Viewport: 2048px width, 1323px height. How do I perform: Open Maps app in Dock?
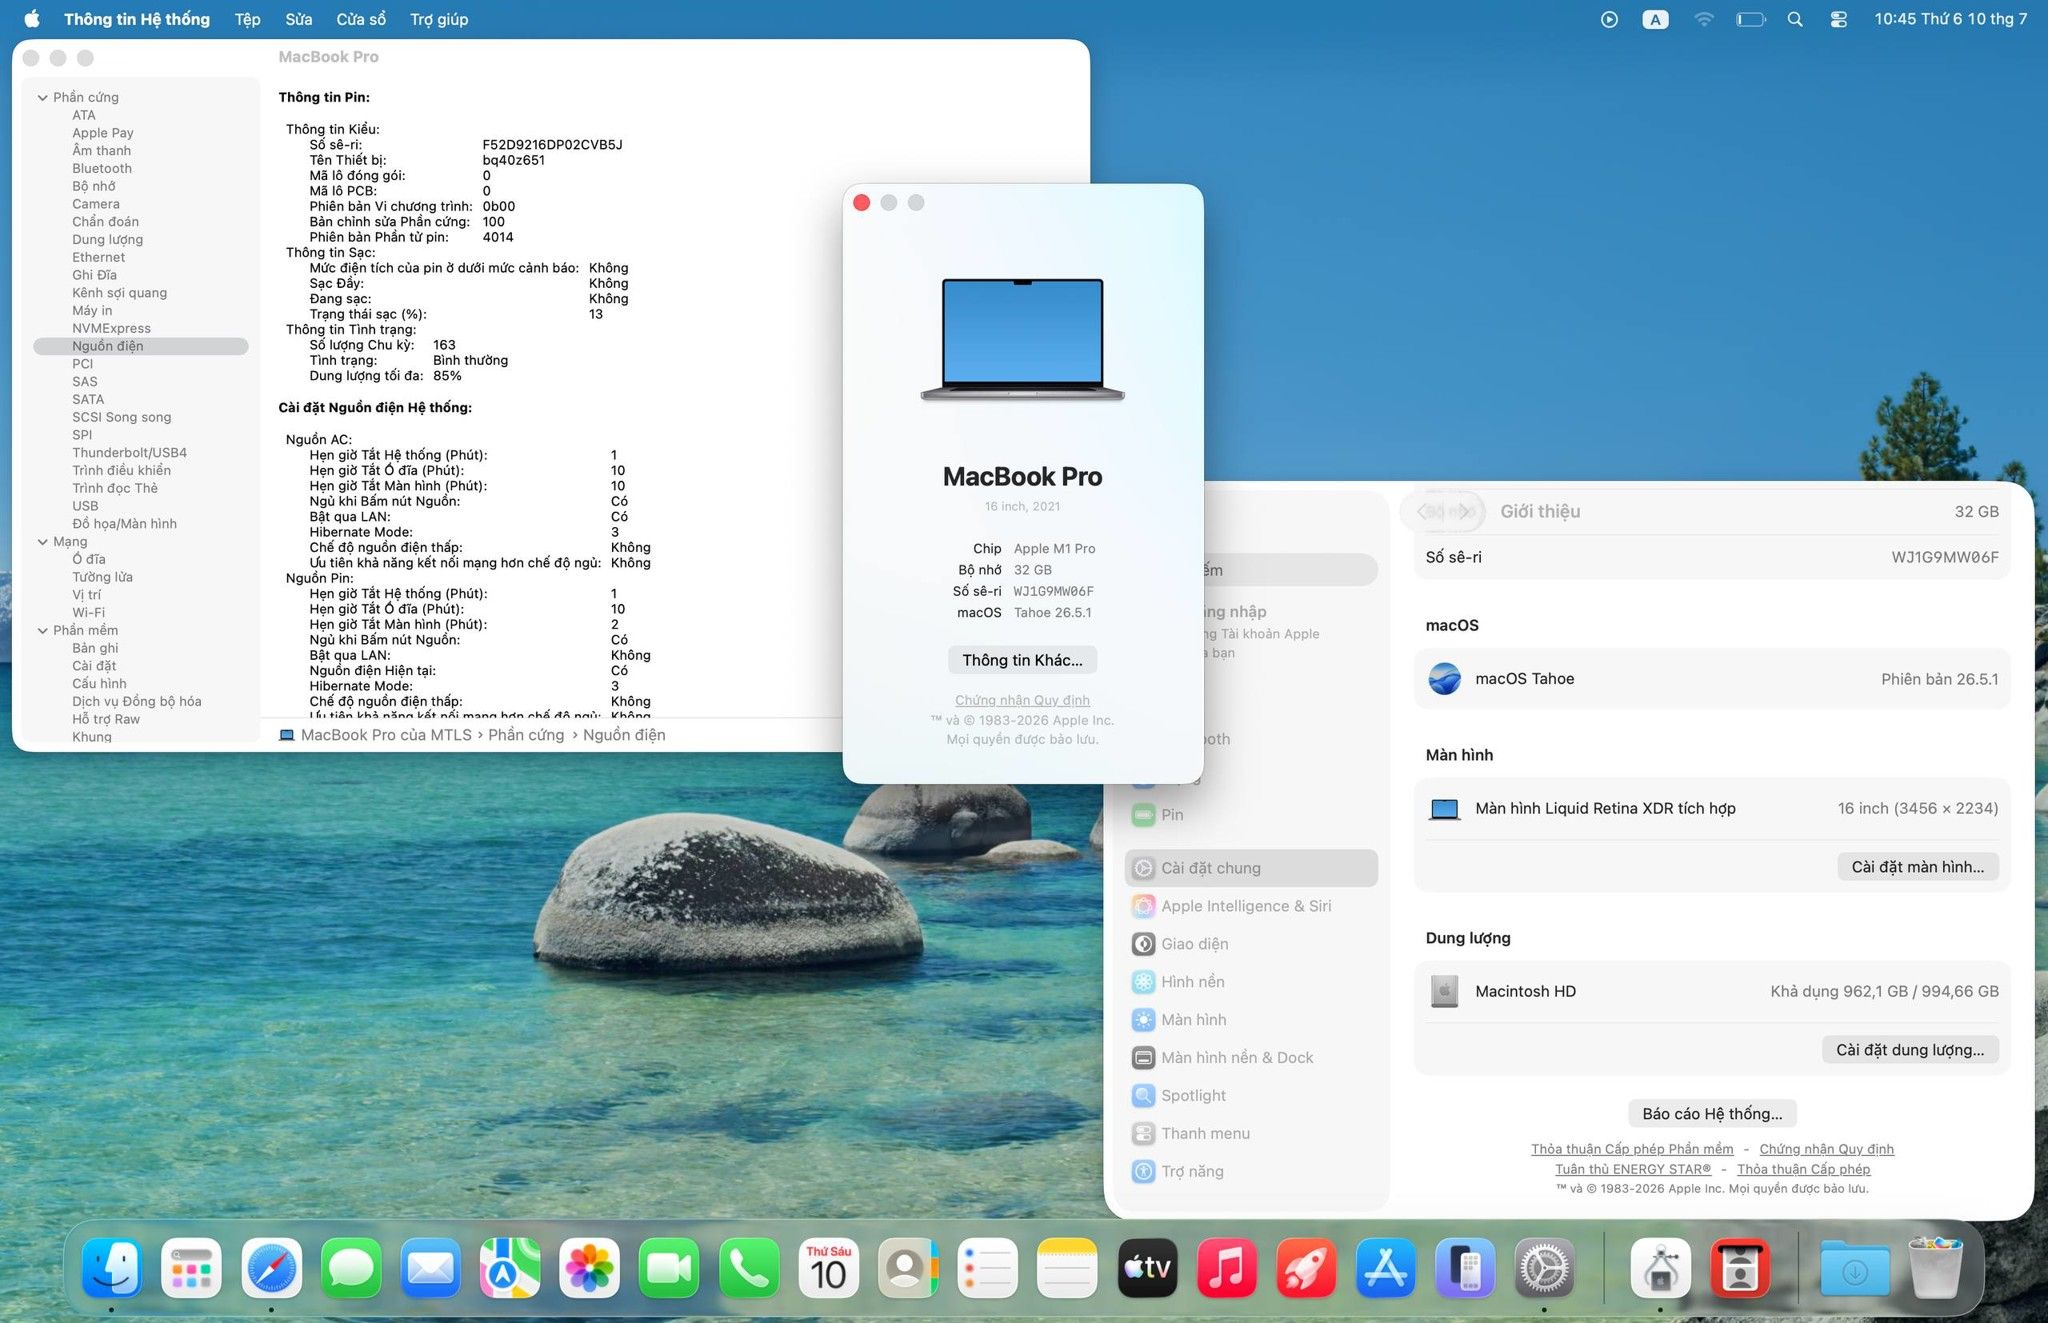[x=510, y=1268]
